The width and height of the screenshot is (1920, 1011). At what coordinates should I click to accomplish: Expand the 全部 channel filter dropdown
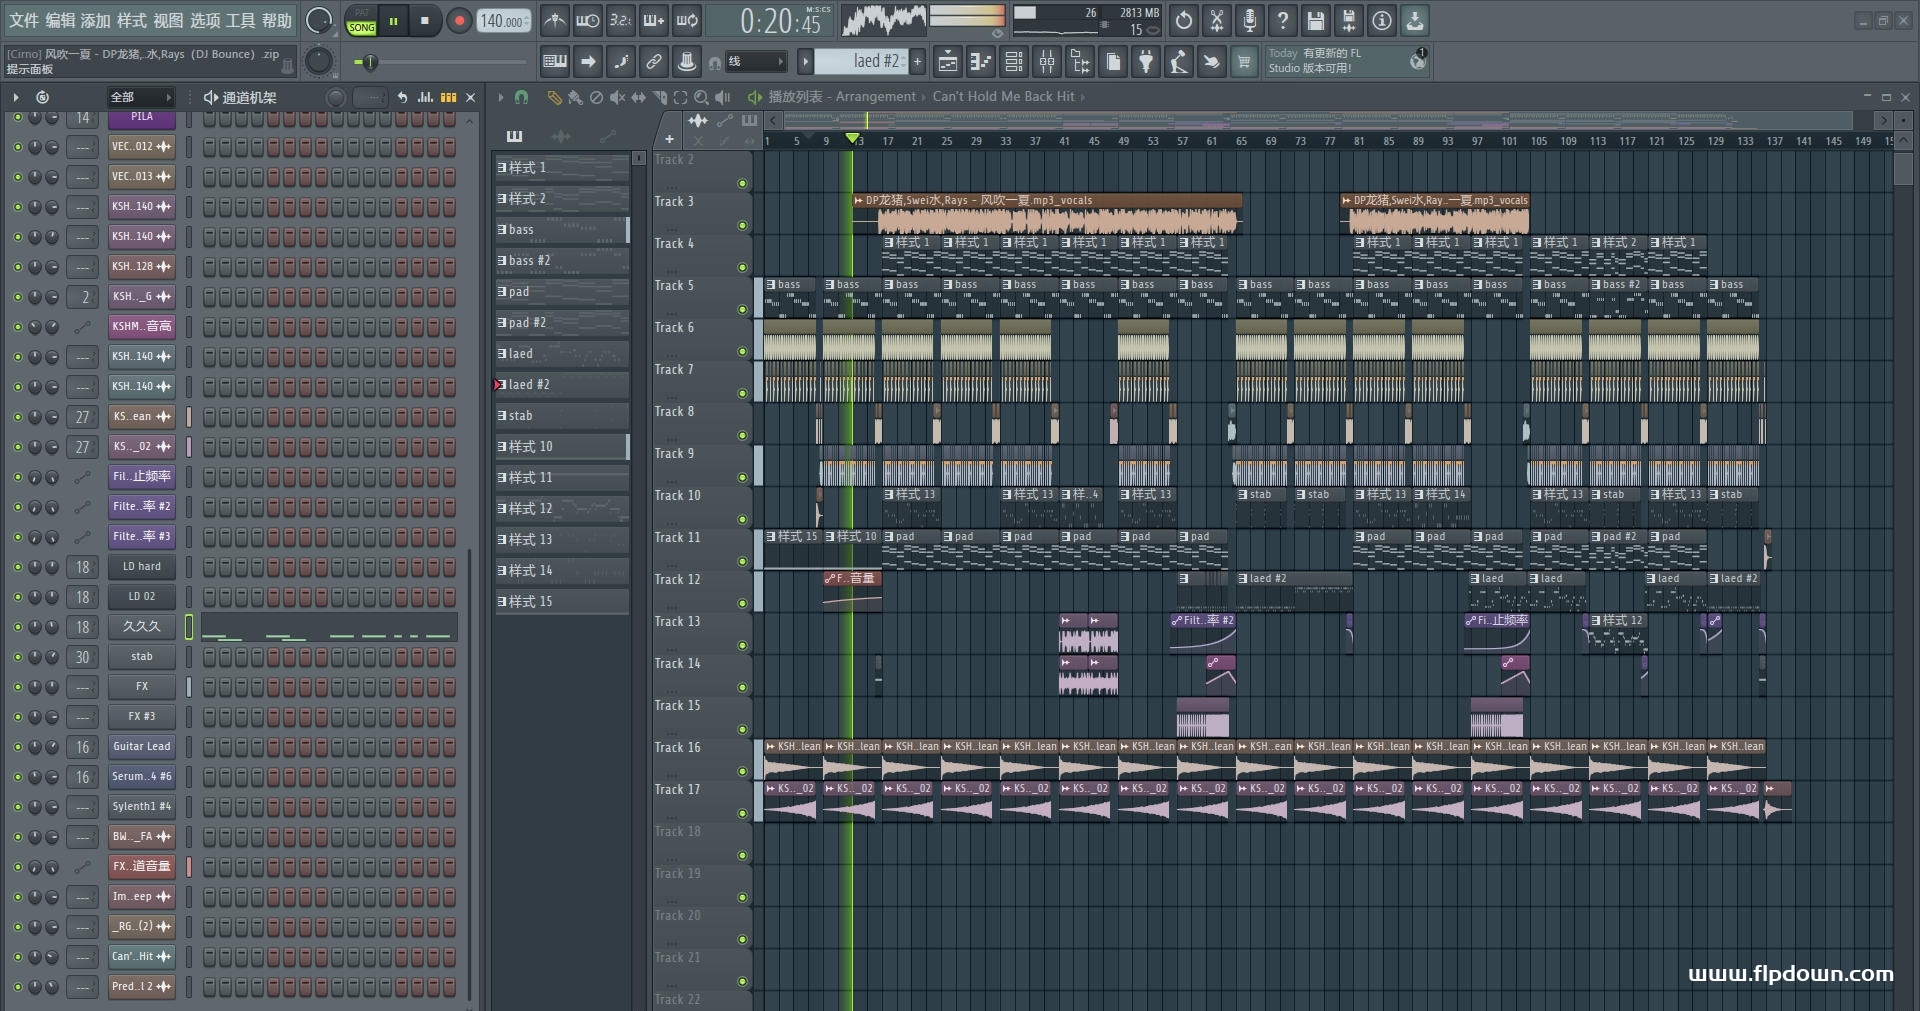(140, 97)
